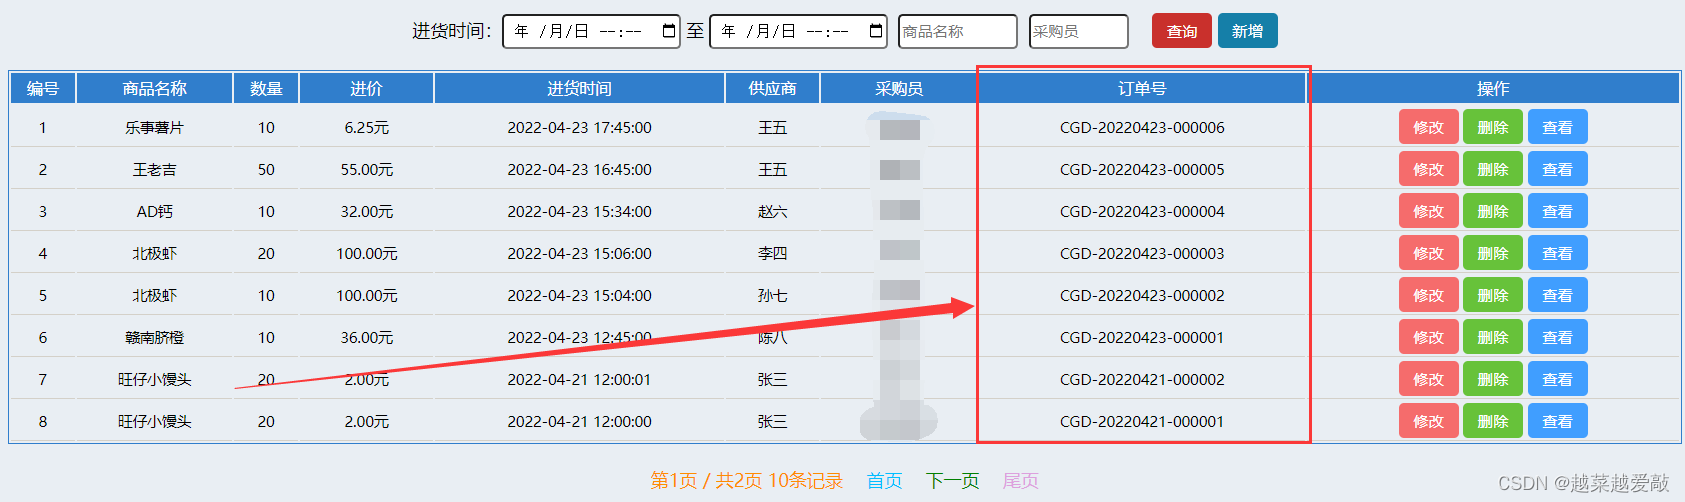Select supplier cell 孙七
The width and height of the screenshot is (1685, 502).
(772, 295)
